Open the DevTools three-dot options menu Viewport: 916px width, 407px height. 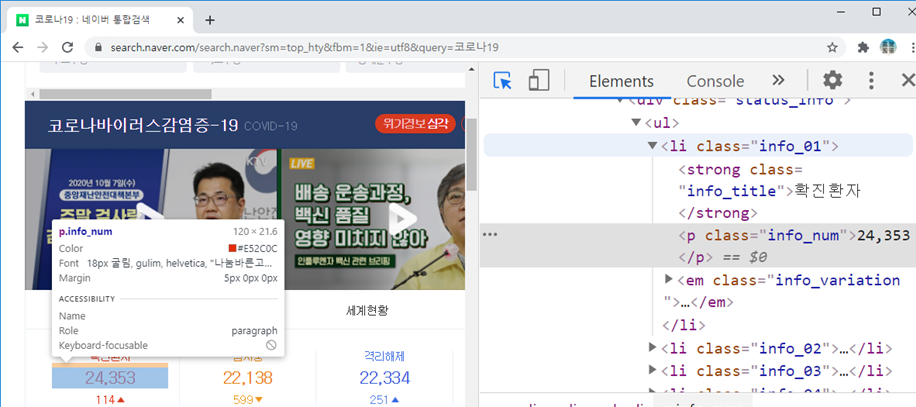pos(871,81)
